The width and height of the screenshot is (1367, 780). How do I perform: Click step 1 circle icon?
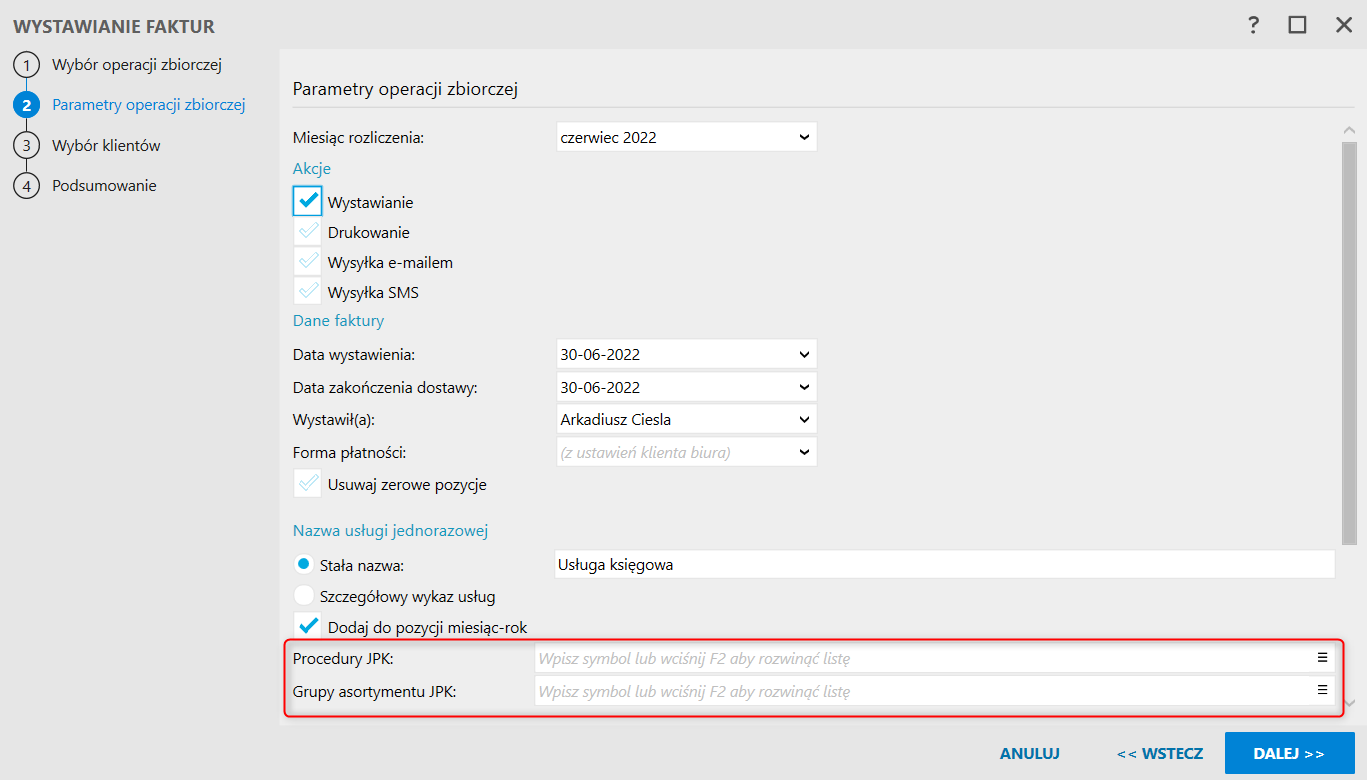pos(27,65)
